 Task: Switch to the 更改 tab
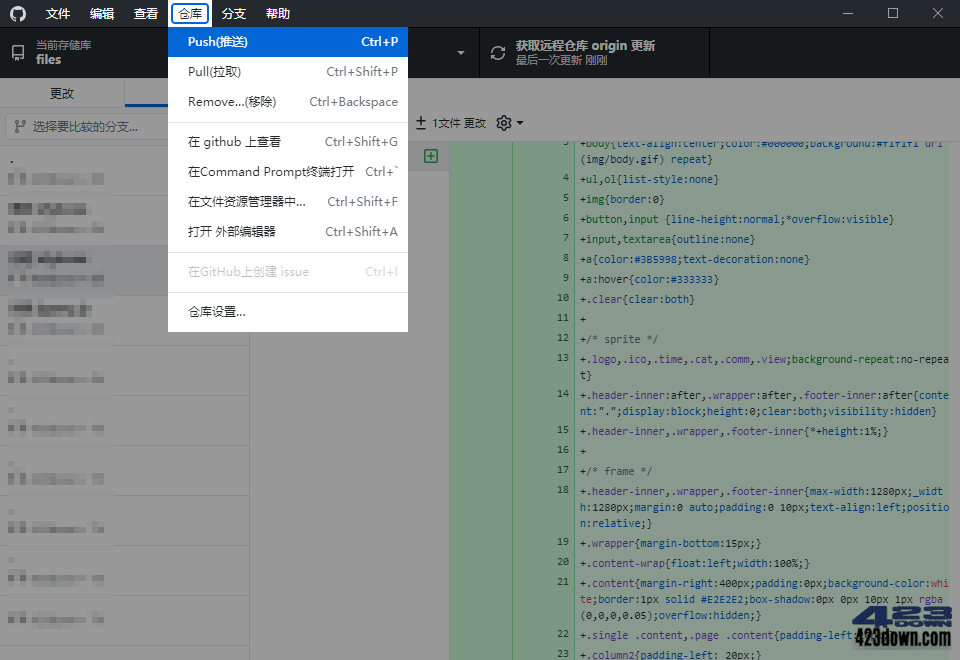(61, 92)
